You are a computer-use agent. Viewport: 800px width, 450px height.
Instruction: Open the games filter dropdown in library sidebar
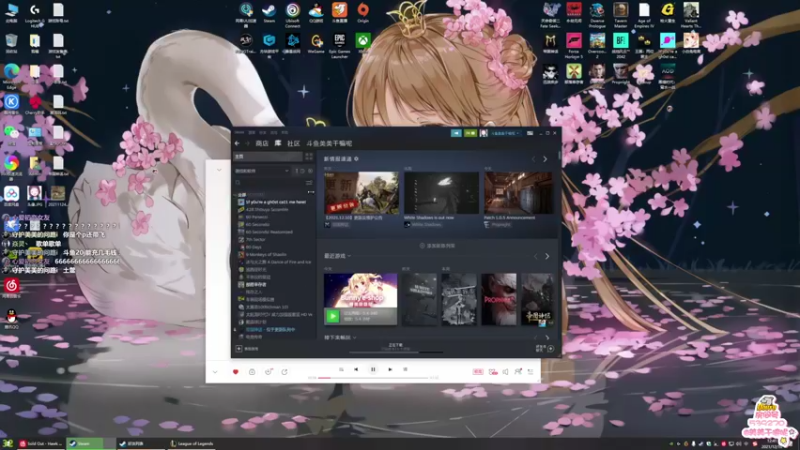pos(262,171)
